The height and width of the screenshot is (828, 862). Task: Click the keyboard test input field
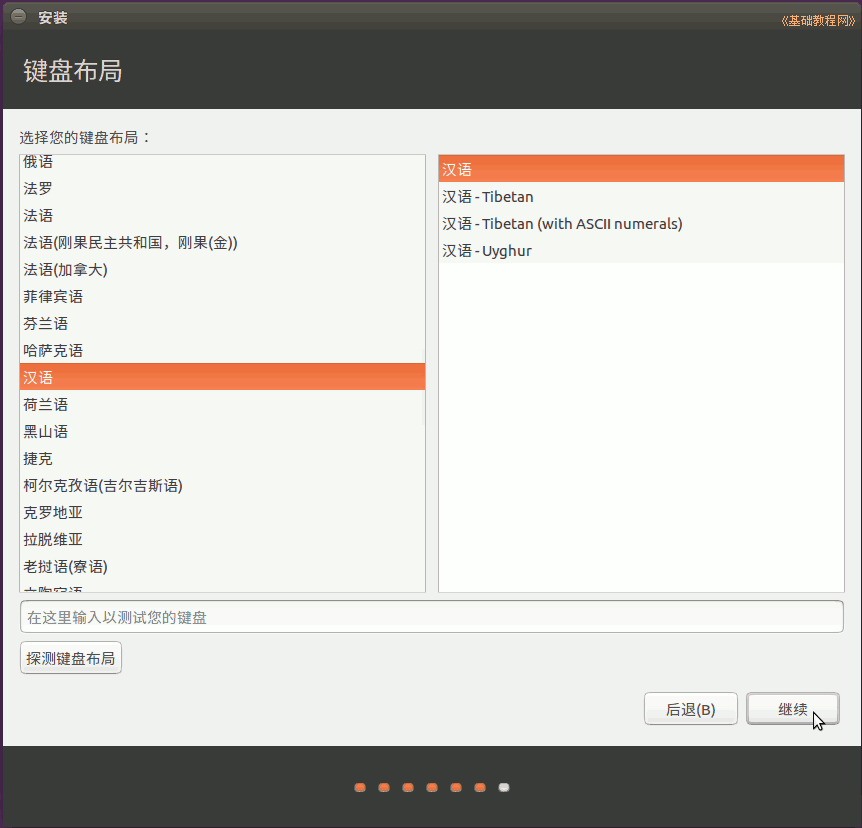[430, 616]
